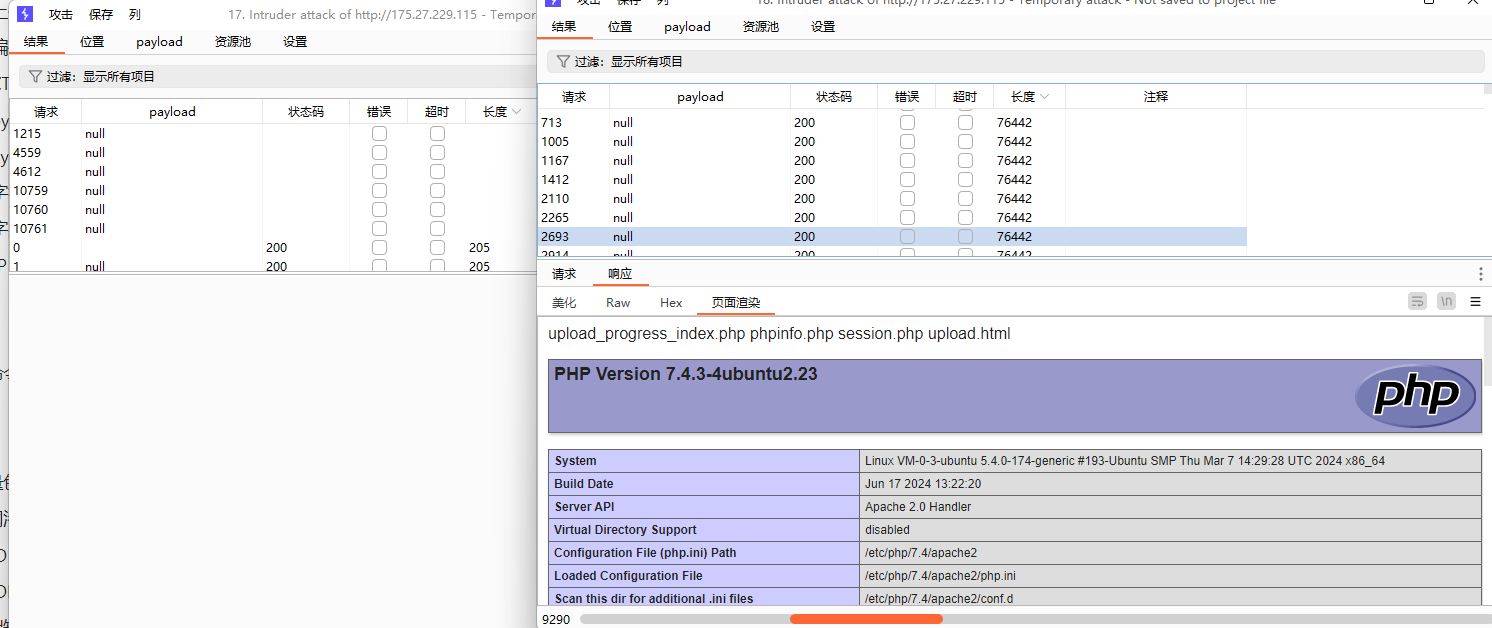Click PHP Version 7.4.3-4ubuntu2.23 heading
This screenshot has height=628, width=1492.
pyautogui.click(x=686, y=374)
